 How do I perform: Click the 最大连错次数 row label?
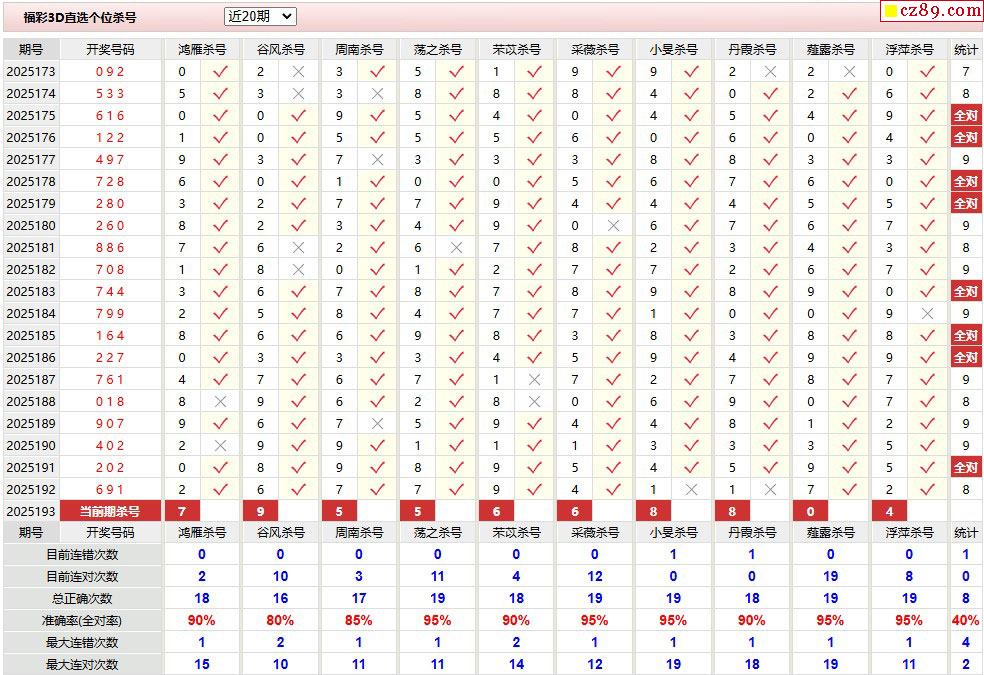82,642
